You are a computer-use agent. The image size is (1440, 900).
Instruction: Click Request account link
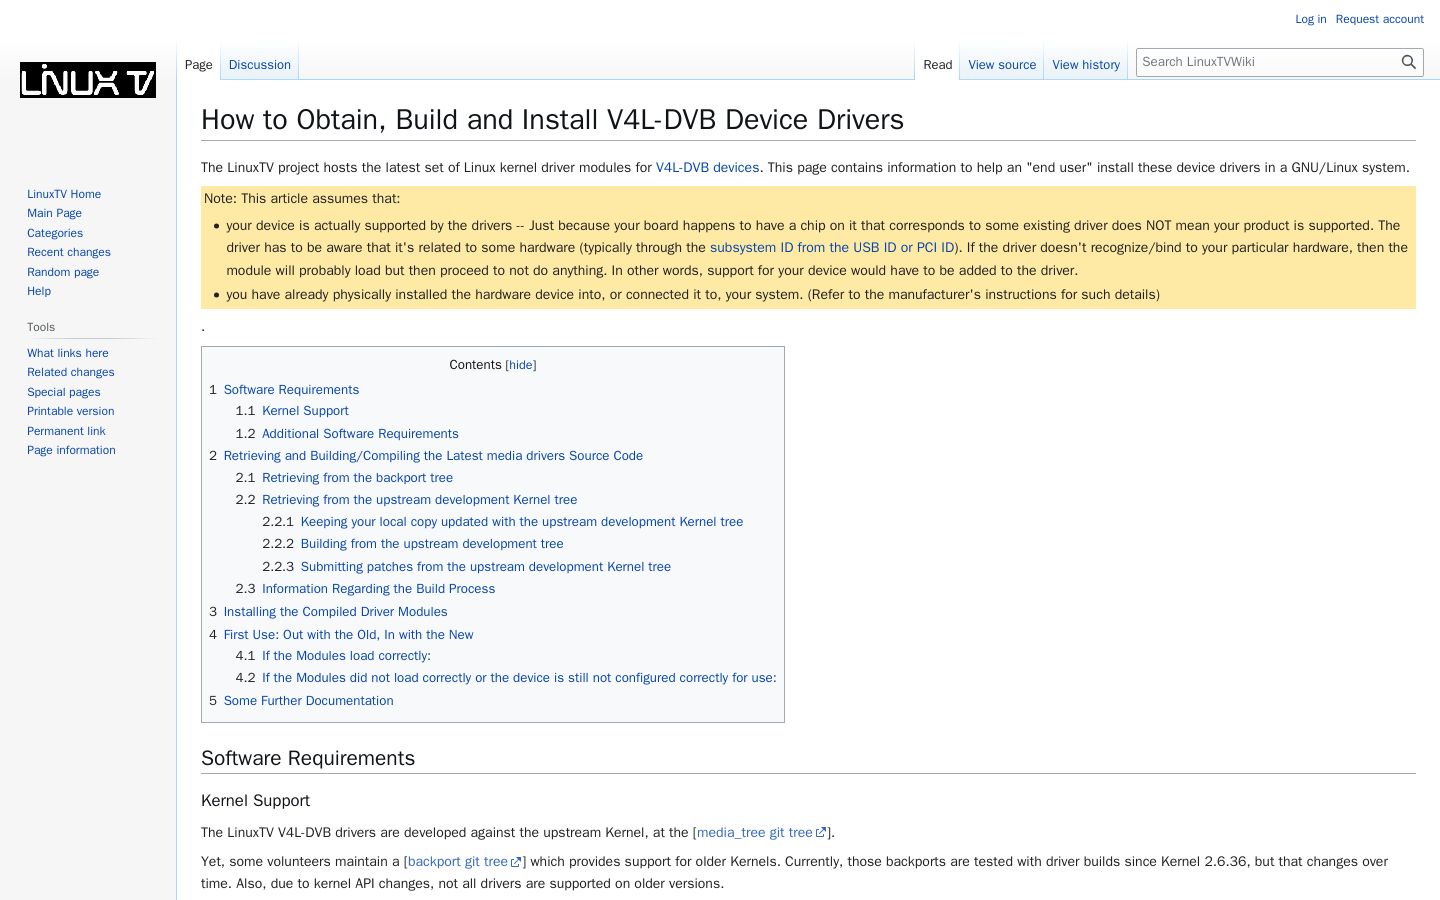click(1379, 19)
